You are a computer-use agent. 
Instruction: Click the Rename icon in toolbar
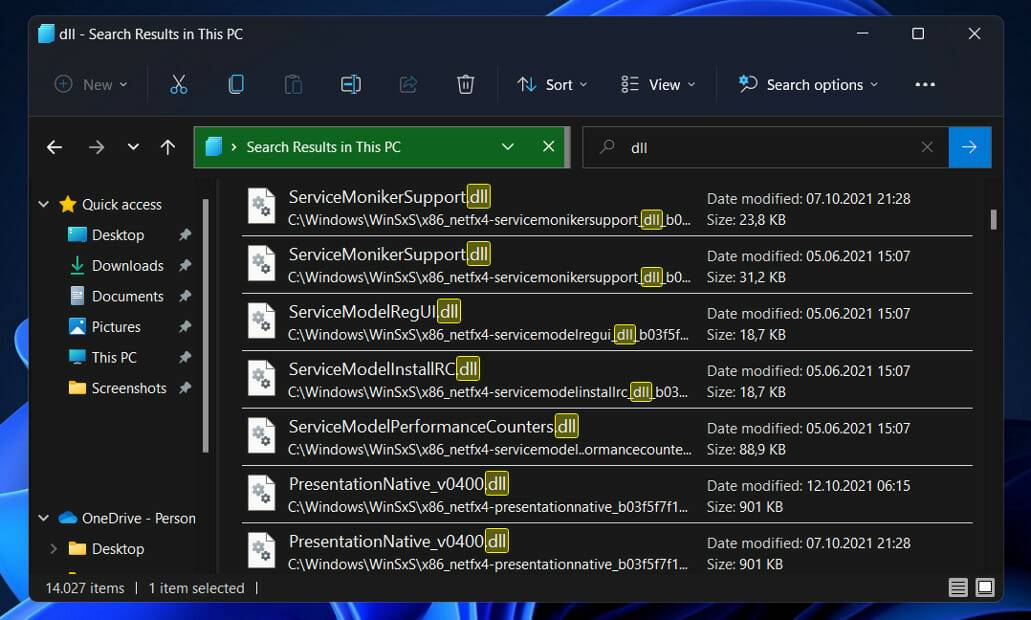tap(350, 84)
